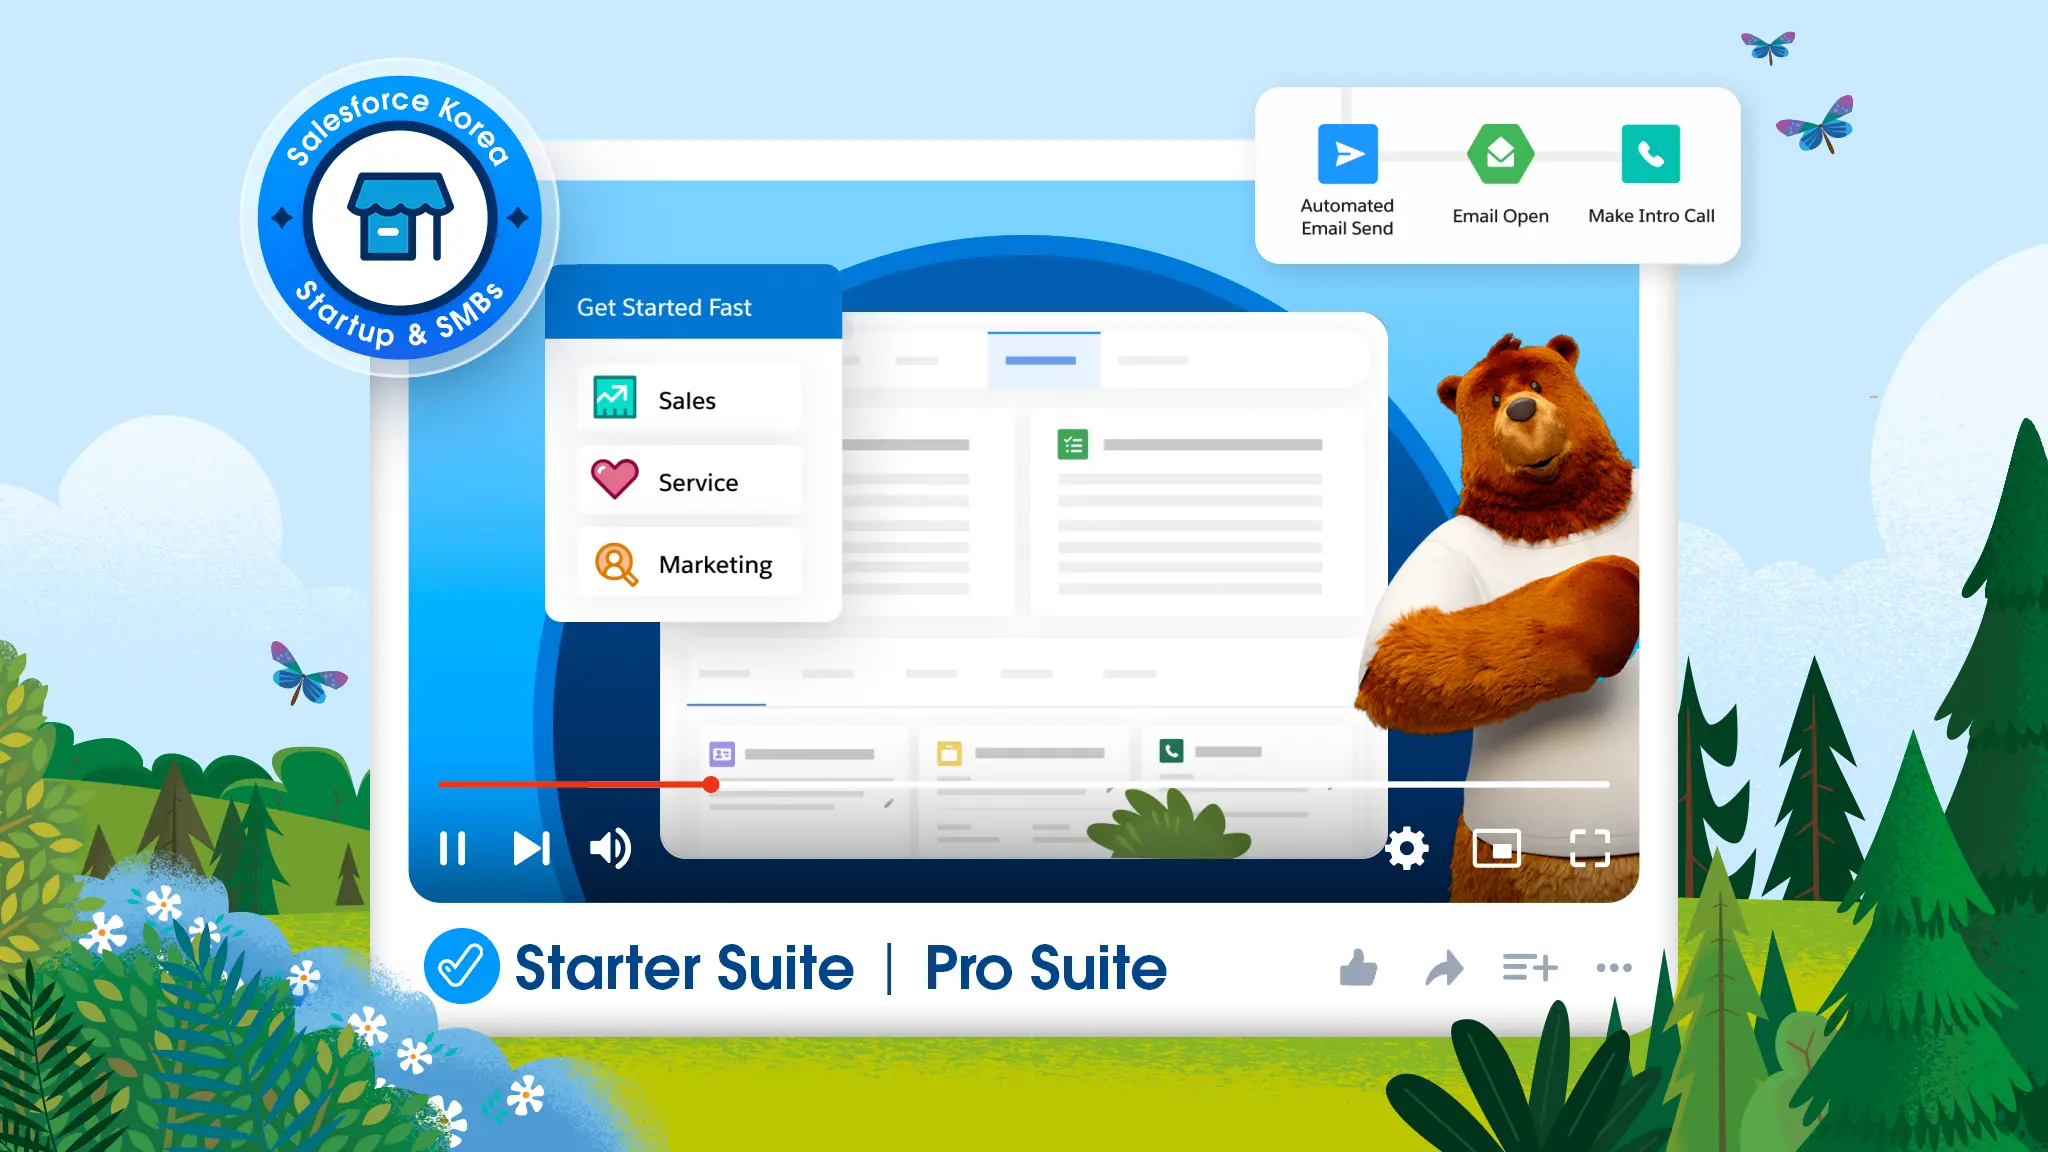Enter fullscreen mode
This screenshot has width=2048, height=1152.
click(1589, 848)
